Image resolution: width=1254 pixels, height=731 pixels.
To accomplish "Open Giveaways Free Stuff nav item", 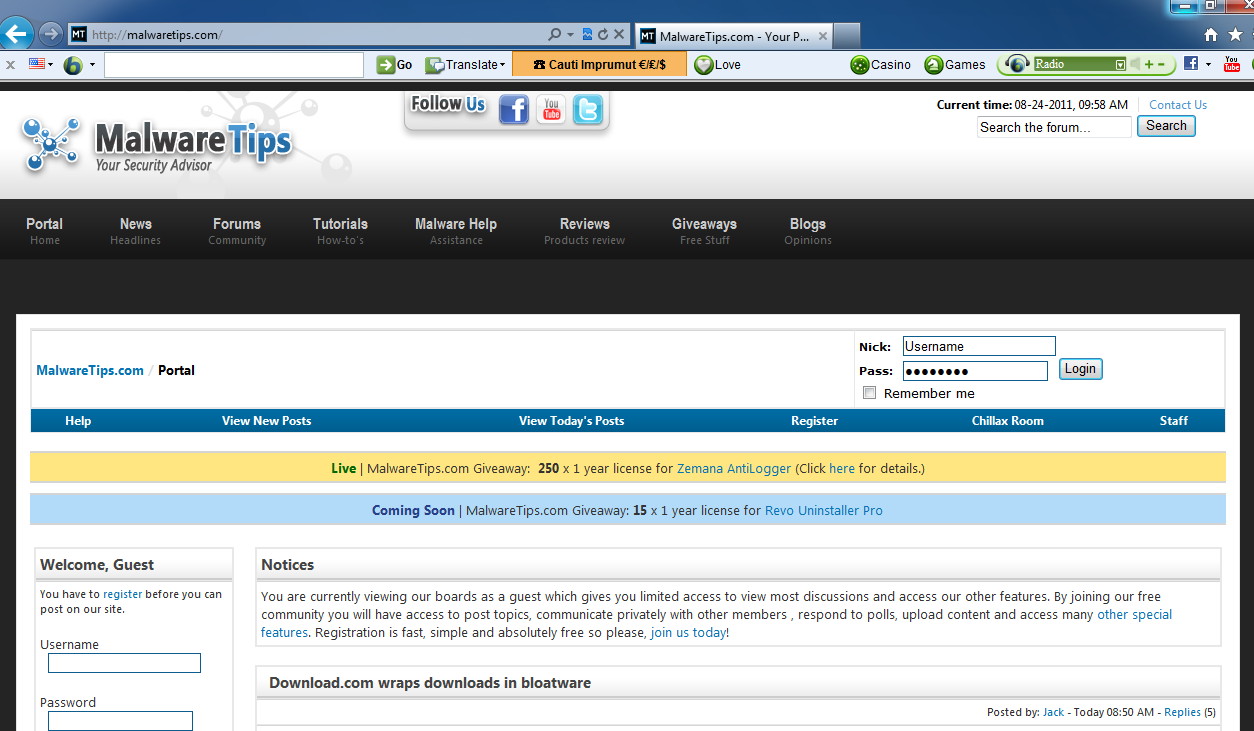I will [704, 231].
